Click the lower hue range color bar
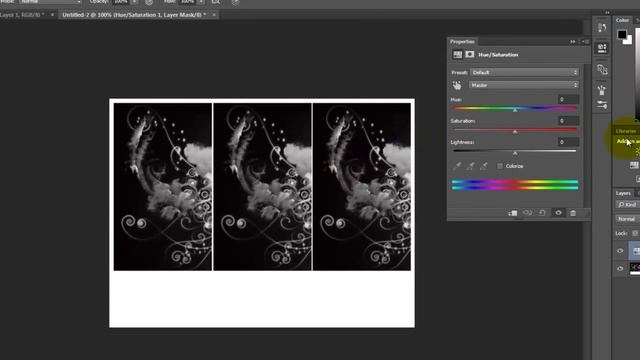Viewport: 640px width, 360px height. pos(515,188)
